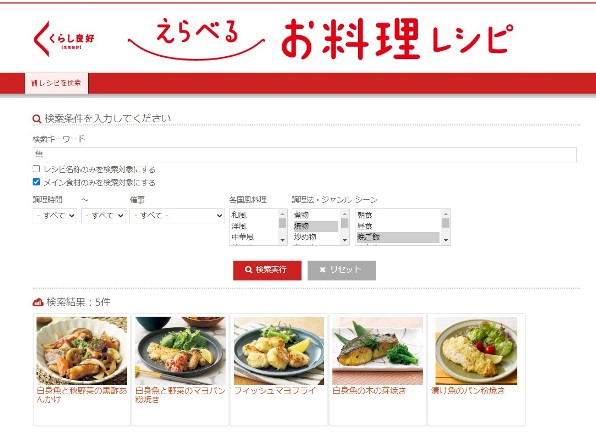Click the up arrow of the cuisine-style list
The image size is (596, 439).
coord(282,214)
